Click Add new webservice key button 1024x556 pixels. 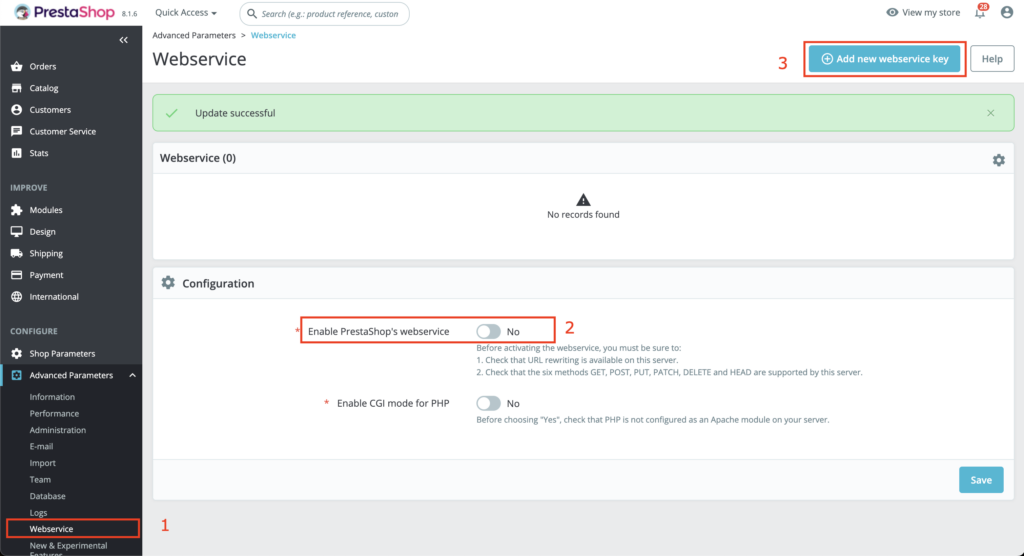884,59
